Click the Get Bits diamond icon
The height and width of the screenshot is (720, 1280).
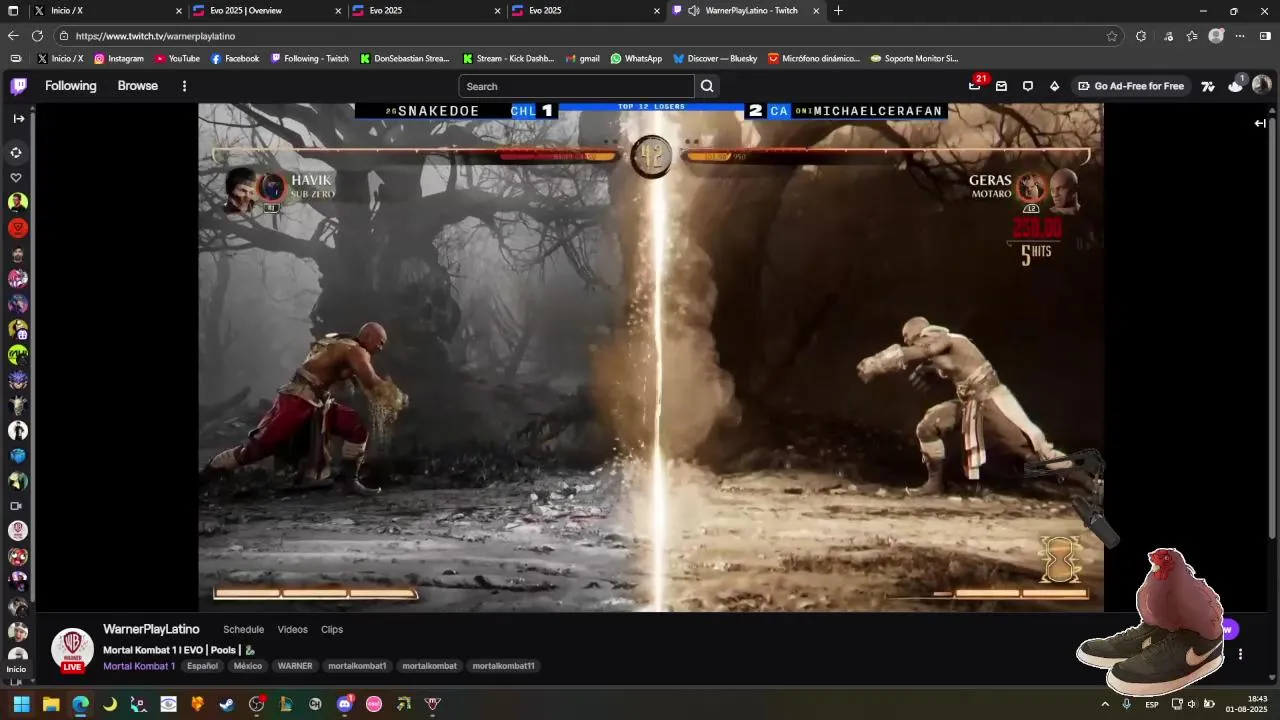click(1054, 86)
